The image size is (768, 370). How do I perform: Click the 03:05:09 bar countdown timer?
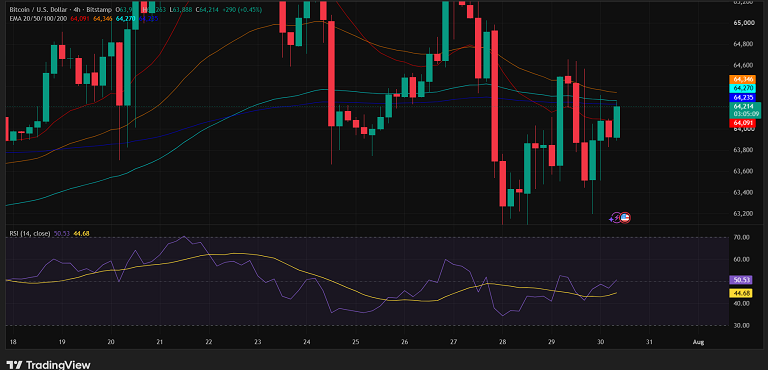pos(746,114)
